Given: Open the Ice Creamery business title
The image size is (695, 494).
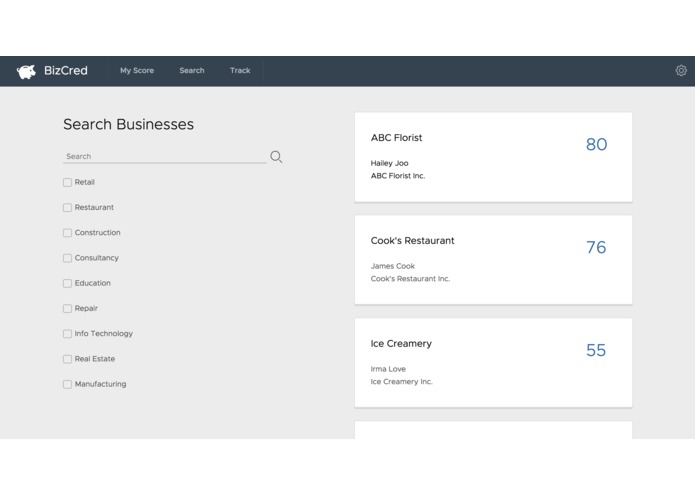Looking at the screenshot, I should (401, 344).
